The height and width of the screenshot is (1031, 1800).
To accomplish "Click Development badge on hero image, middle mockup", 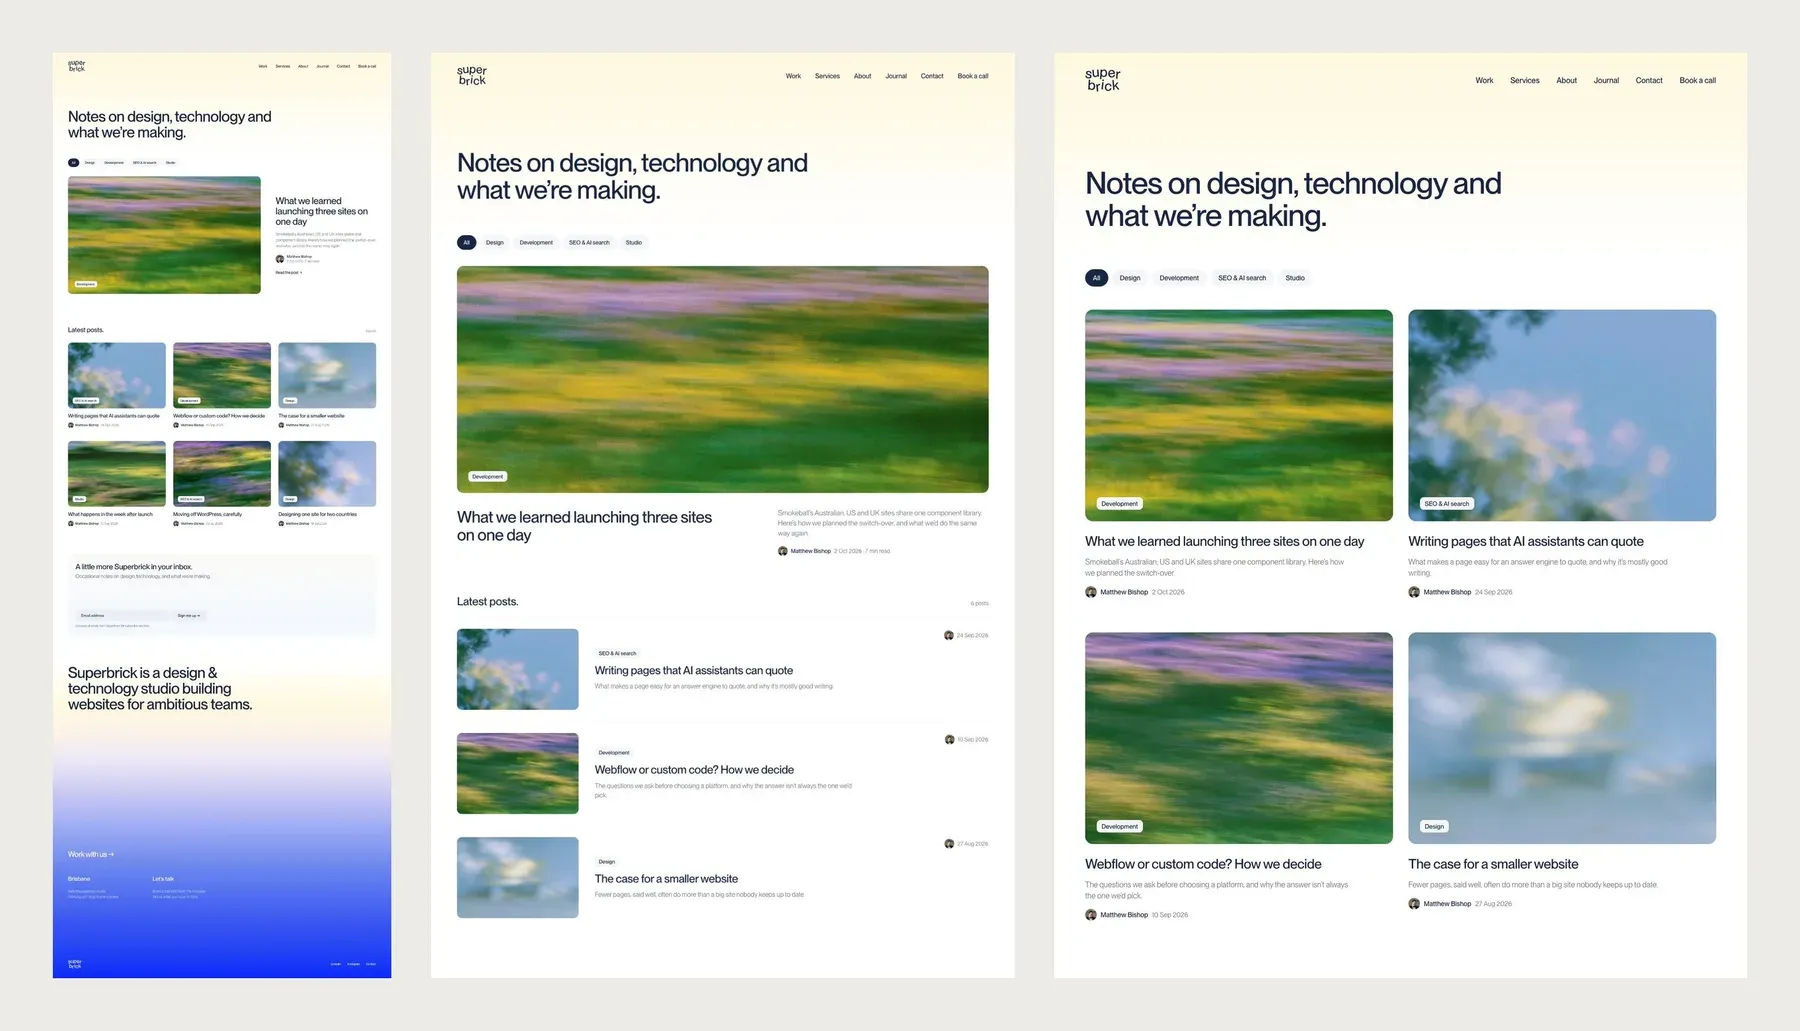I will point(488,477).
